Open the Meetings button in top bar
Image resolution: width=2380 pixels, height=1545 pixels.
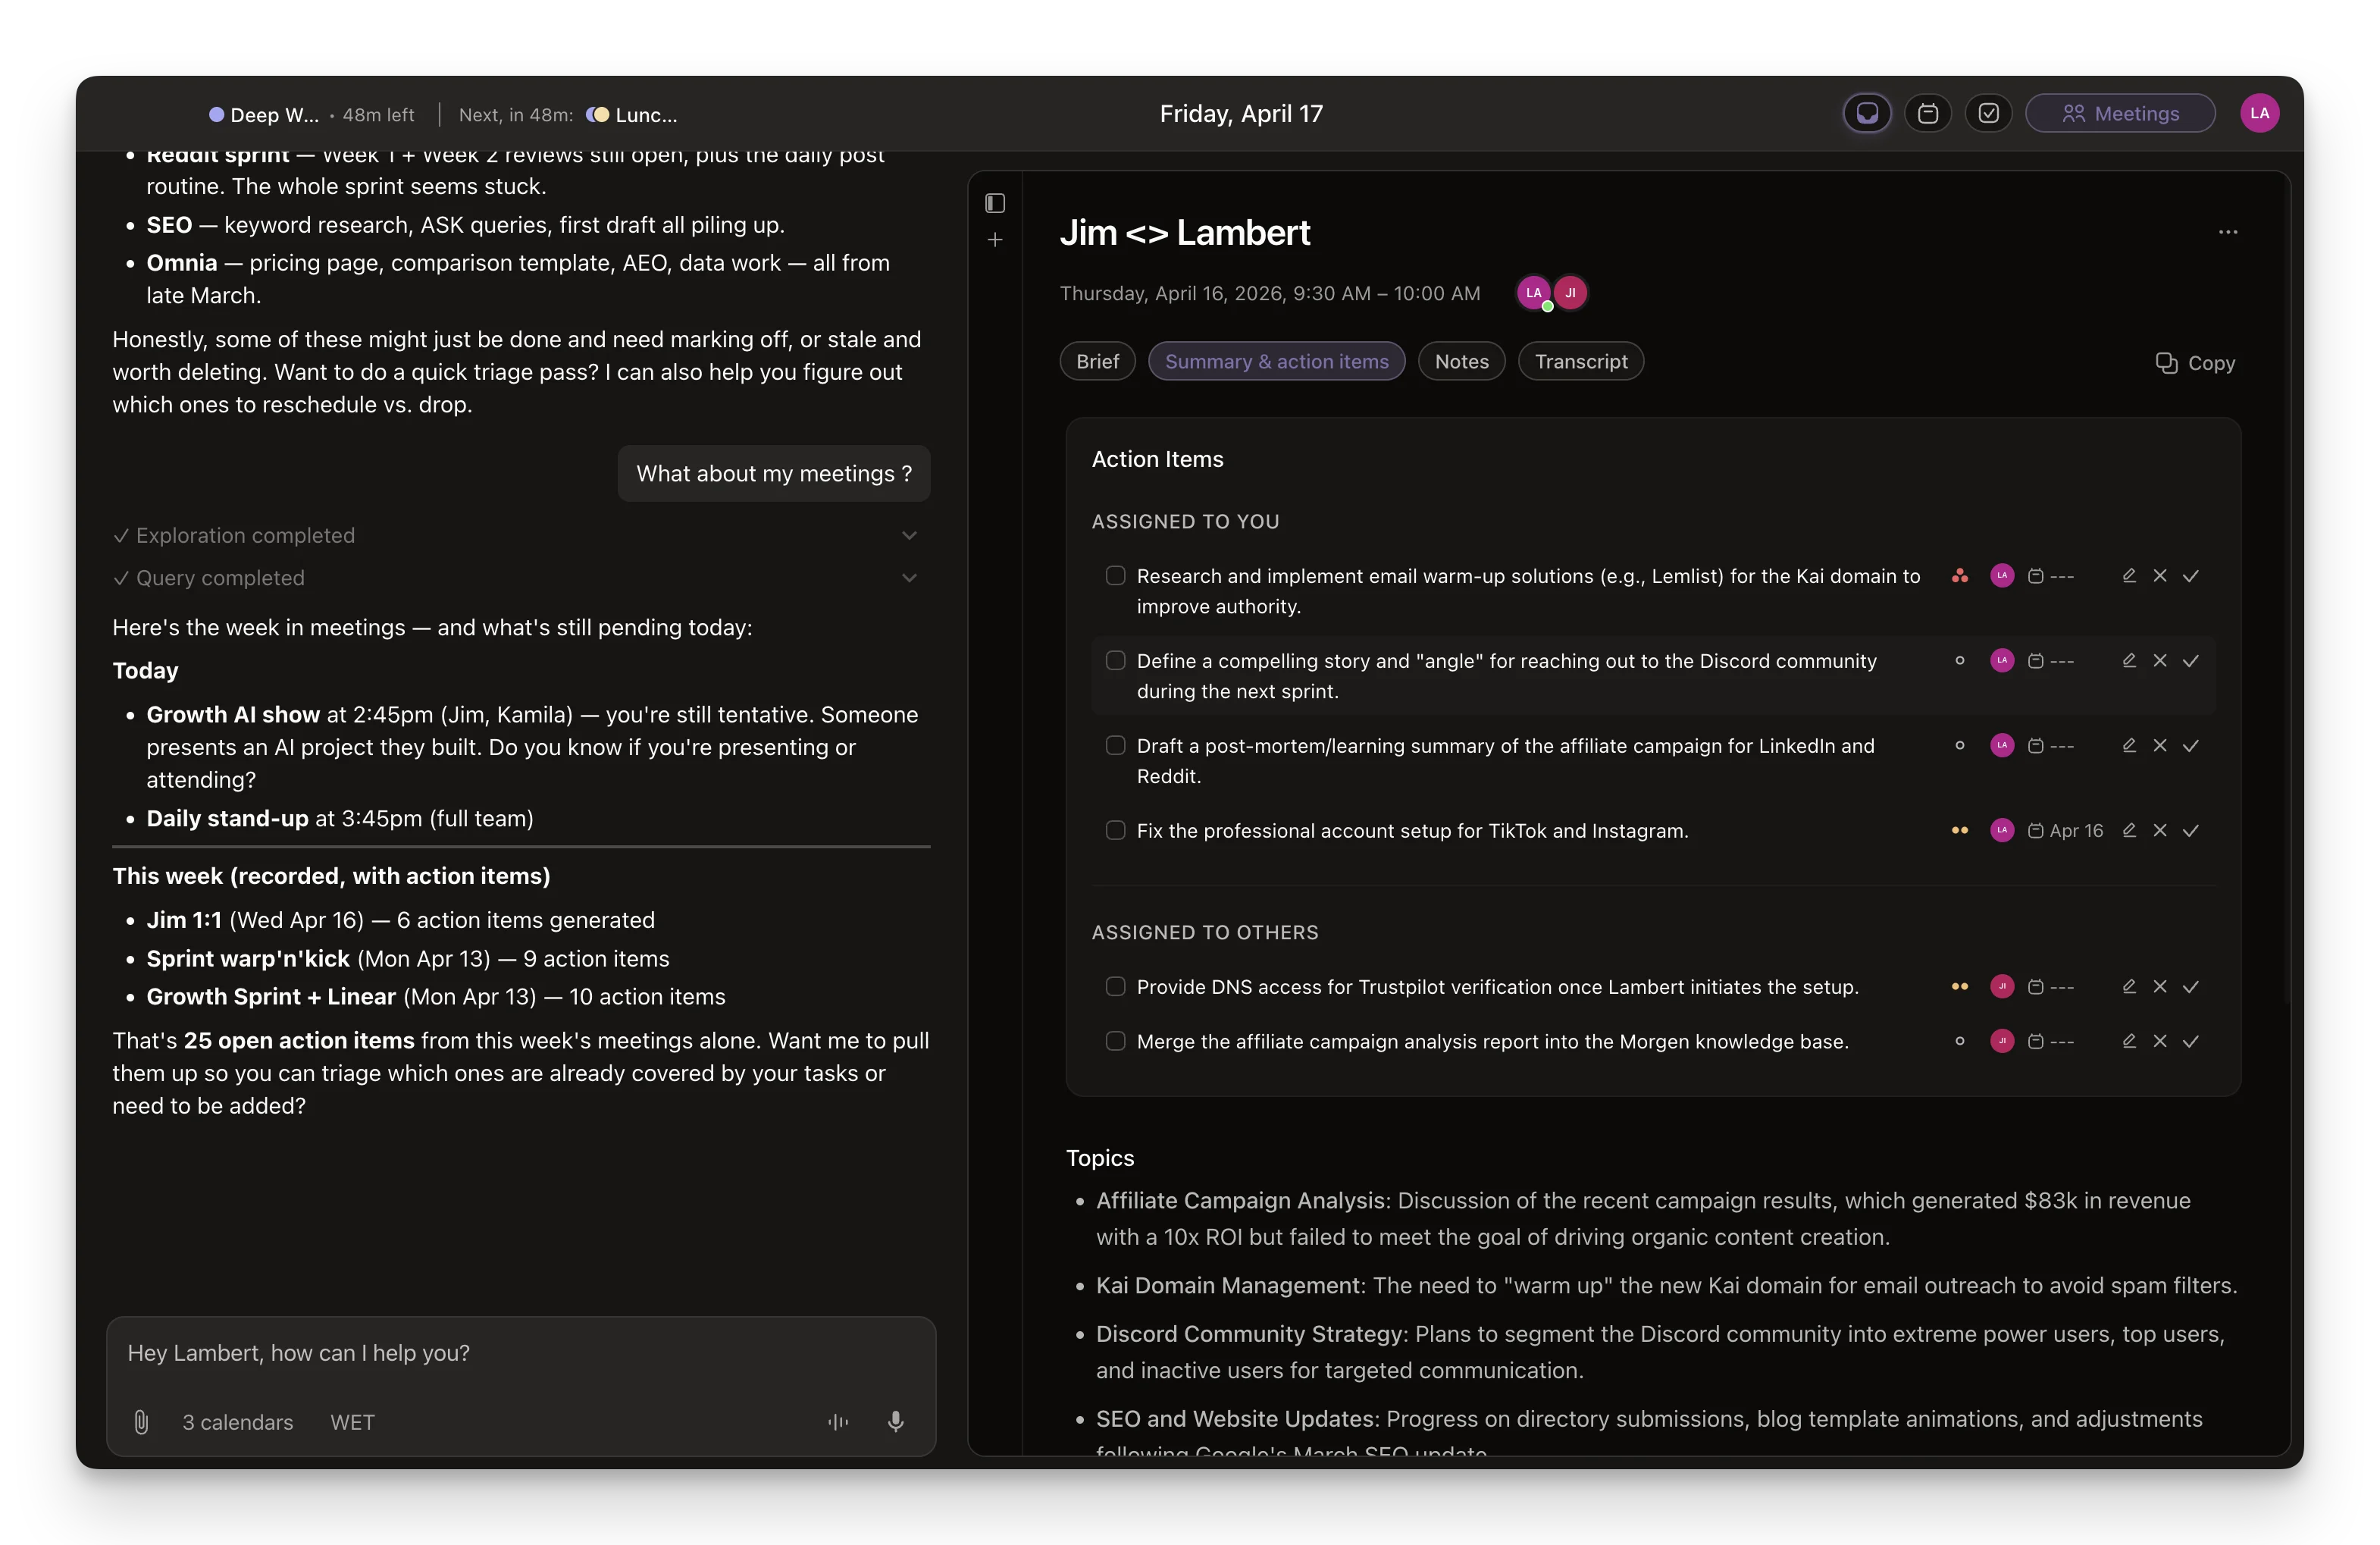(x=2120, y=113)
